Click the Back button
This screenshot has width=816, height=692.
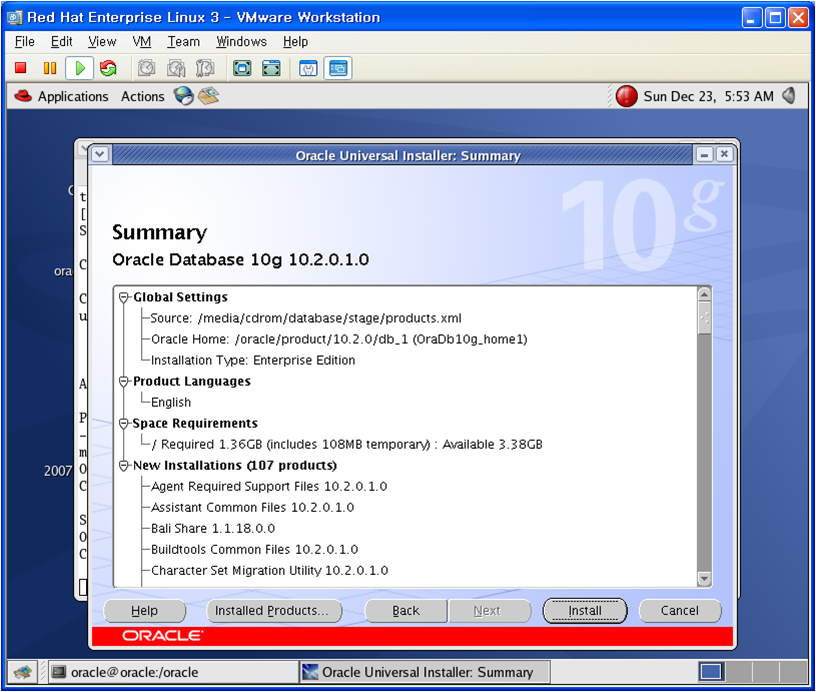click(405, 611)
